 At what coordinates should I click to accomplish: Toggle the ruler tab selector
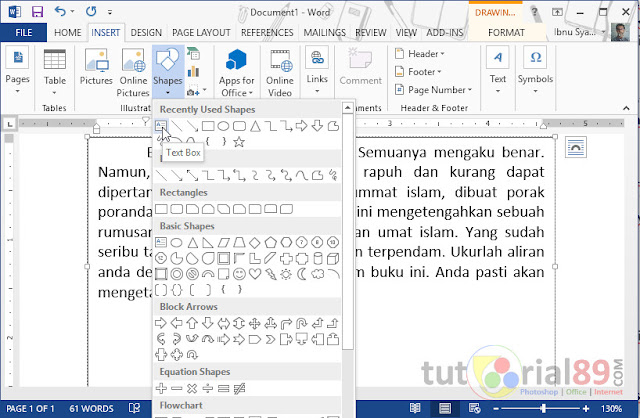point(10,124)
